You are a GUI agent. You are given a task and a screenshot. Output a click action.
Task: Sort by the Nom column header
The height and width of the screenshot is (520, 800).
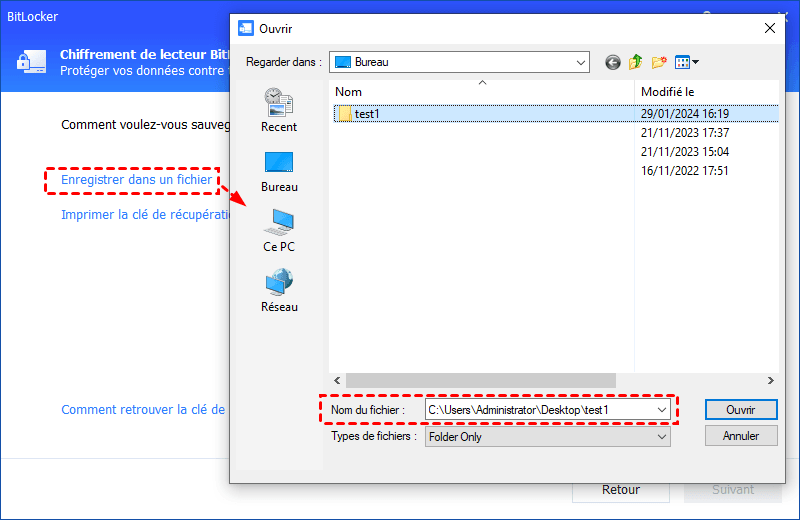pyautogui.click(x=482, y=92)
